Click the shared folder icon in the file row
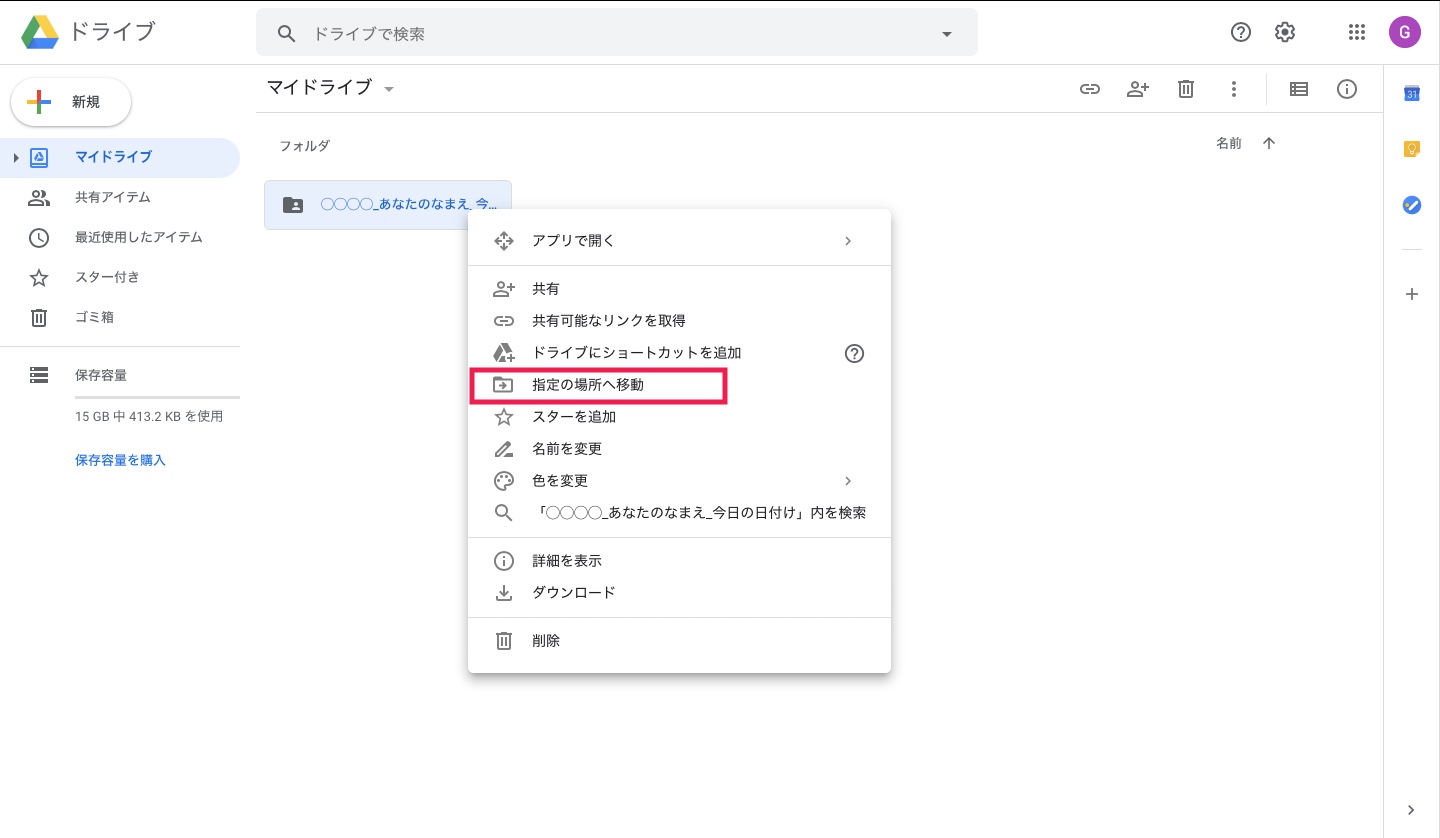1440x838 pixels. (x=293, y=204)
